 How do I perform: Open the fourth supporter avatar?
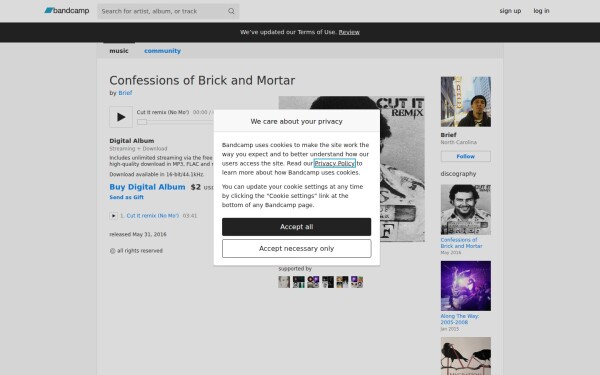328,282
